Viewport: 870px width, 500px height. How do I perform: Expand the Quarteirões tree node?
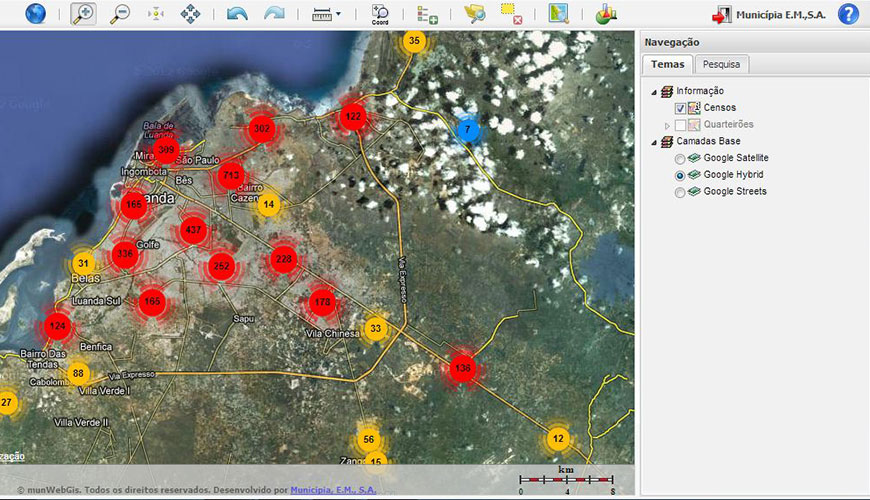[x=667, y=126]
